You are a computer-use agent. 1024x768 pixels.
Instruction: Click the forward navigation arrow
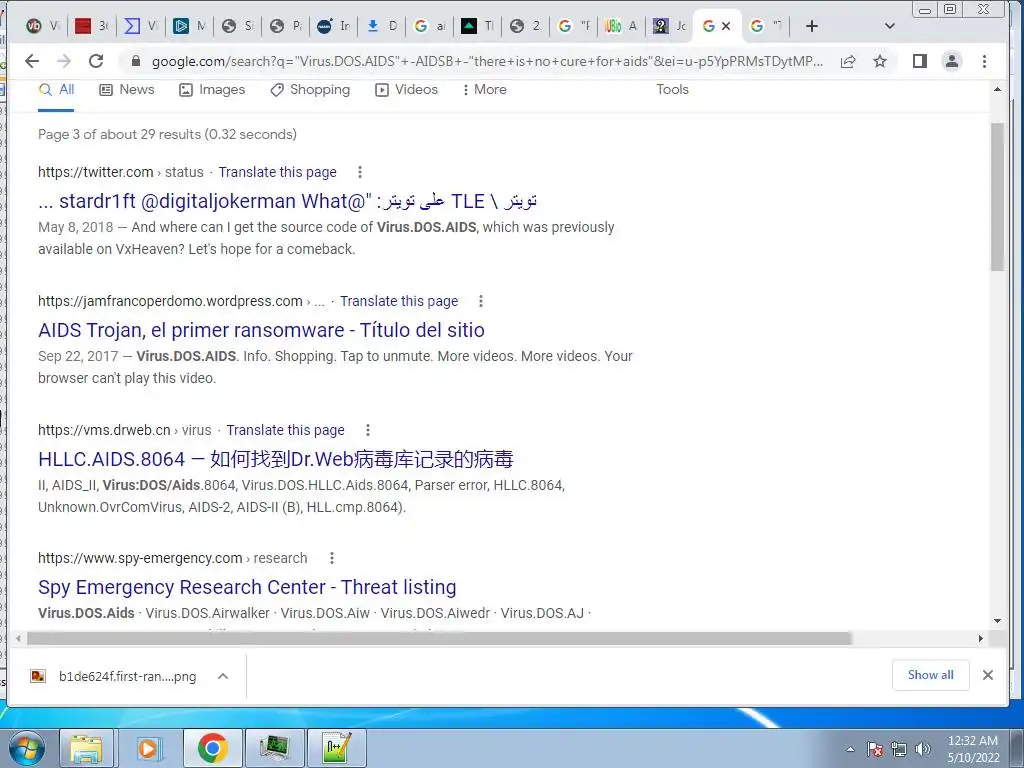pos(63,61)
